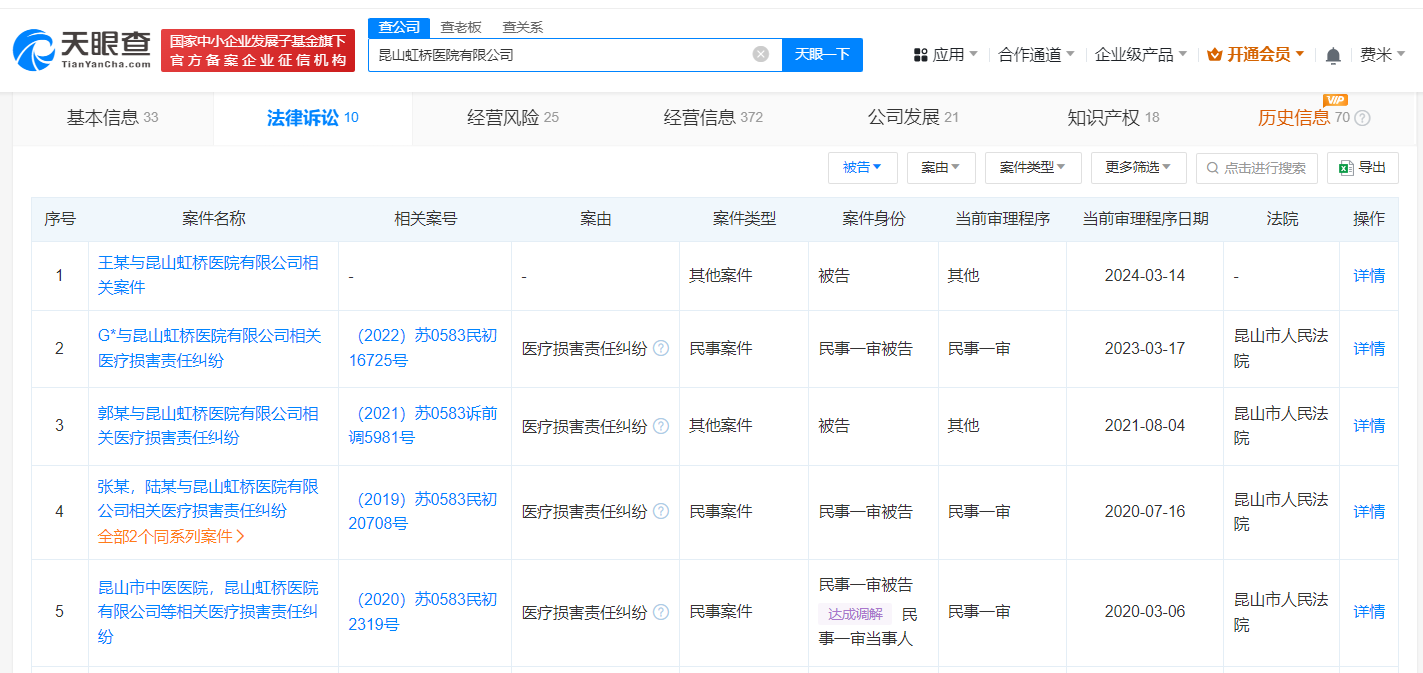Click the 开通会员 crown icon
This screenshot has width=1423, height=673.
point(1213,54)
